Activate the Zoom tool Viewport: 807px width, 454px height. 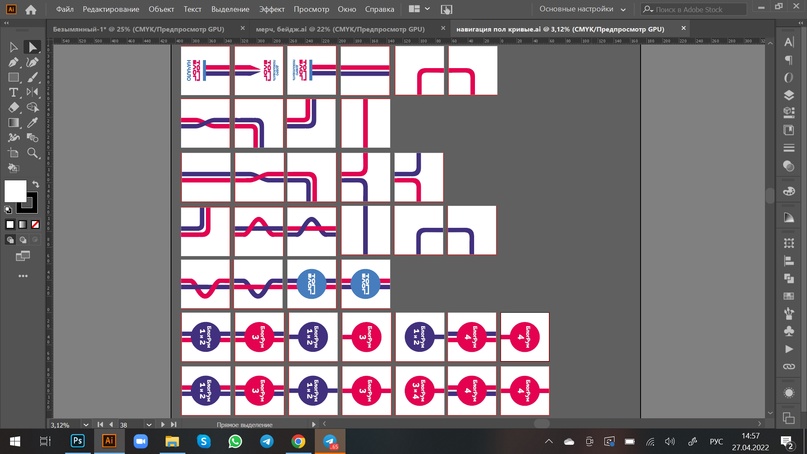click(32, 153)
